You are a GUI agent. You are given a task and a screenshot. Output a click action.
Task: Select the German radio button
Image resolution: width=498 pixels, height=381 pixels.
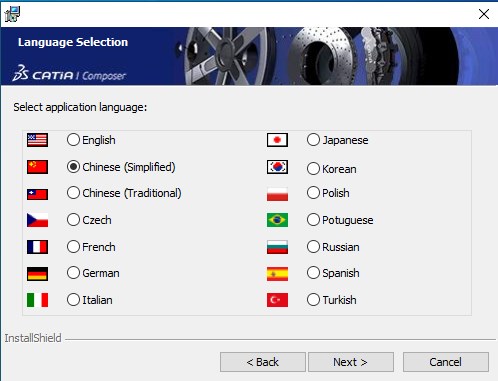click(x=73, y=273)
